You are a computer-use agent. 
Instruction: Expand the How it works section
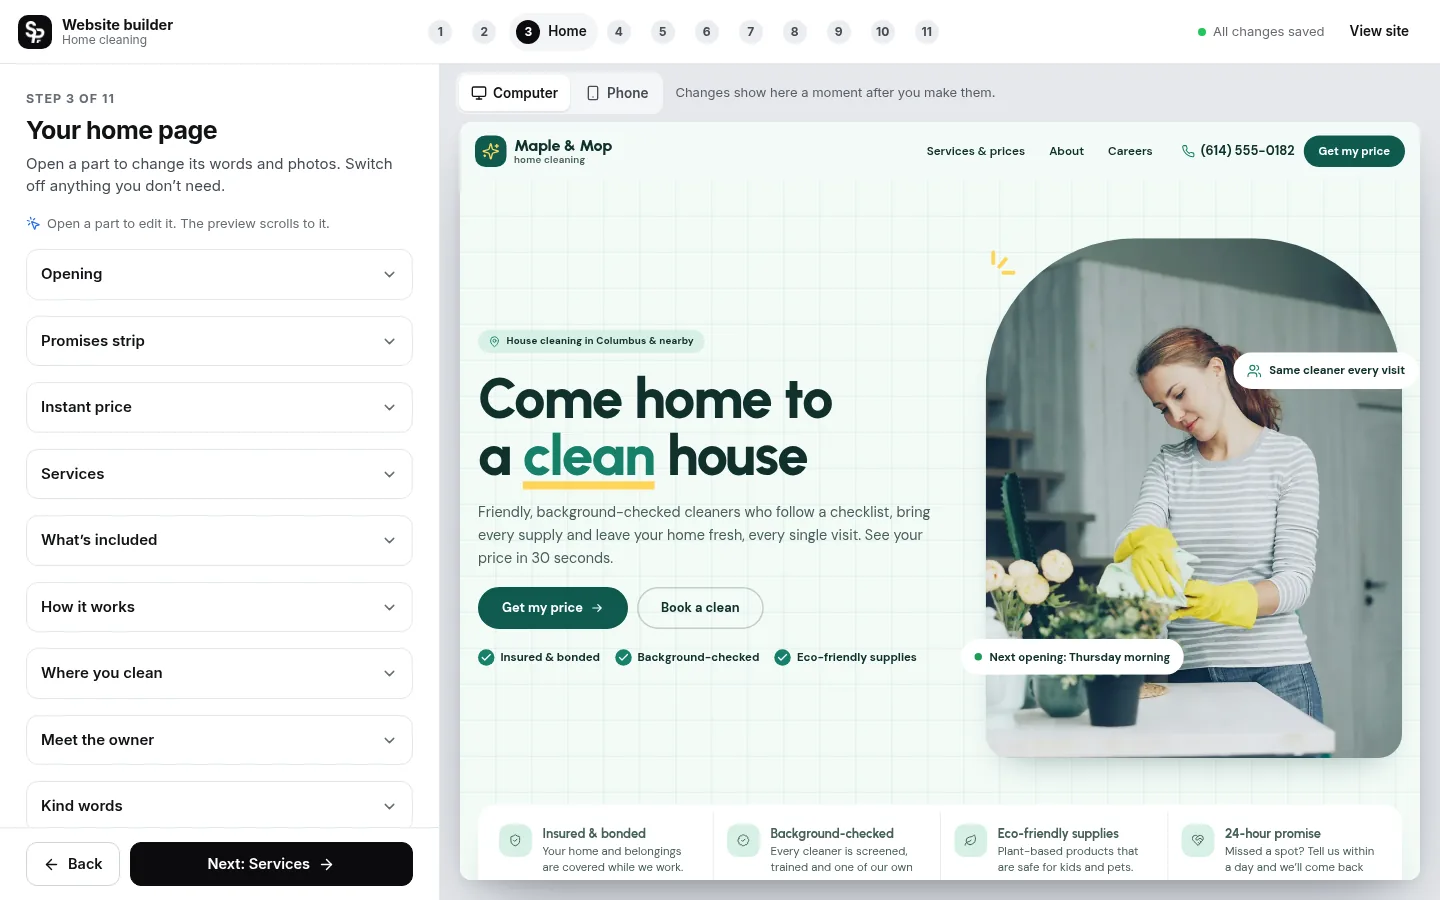pos(219,607)
